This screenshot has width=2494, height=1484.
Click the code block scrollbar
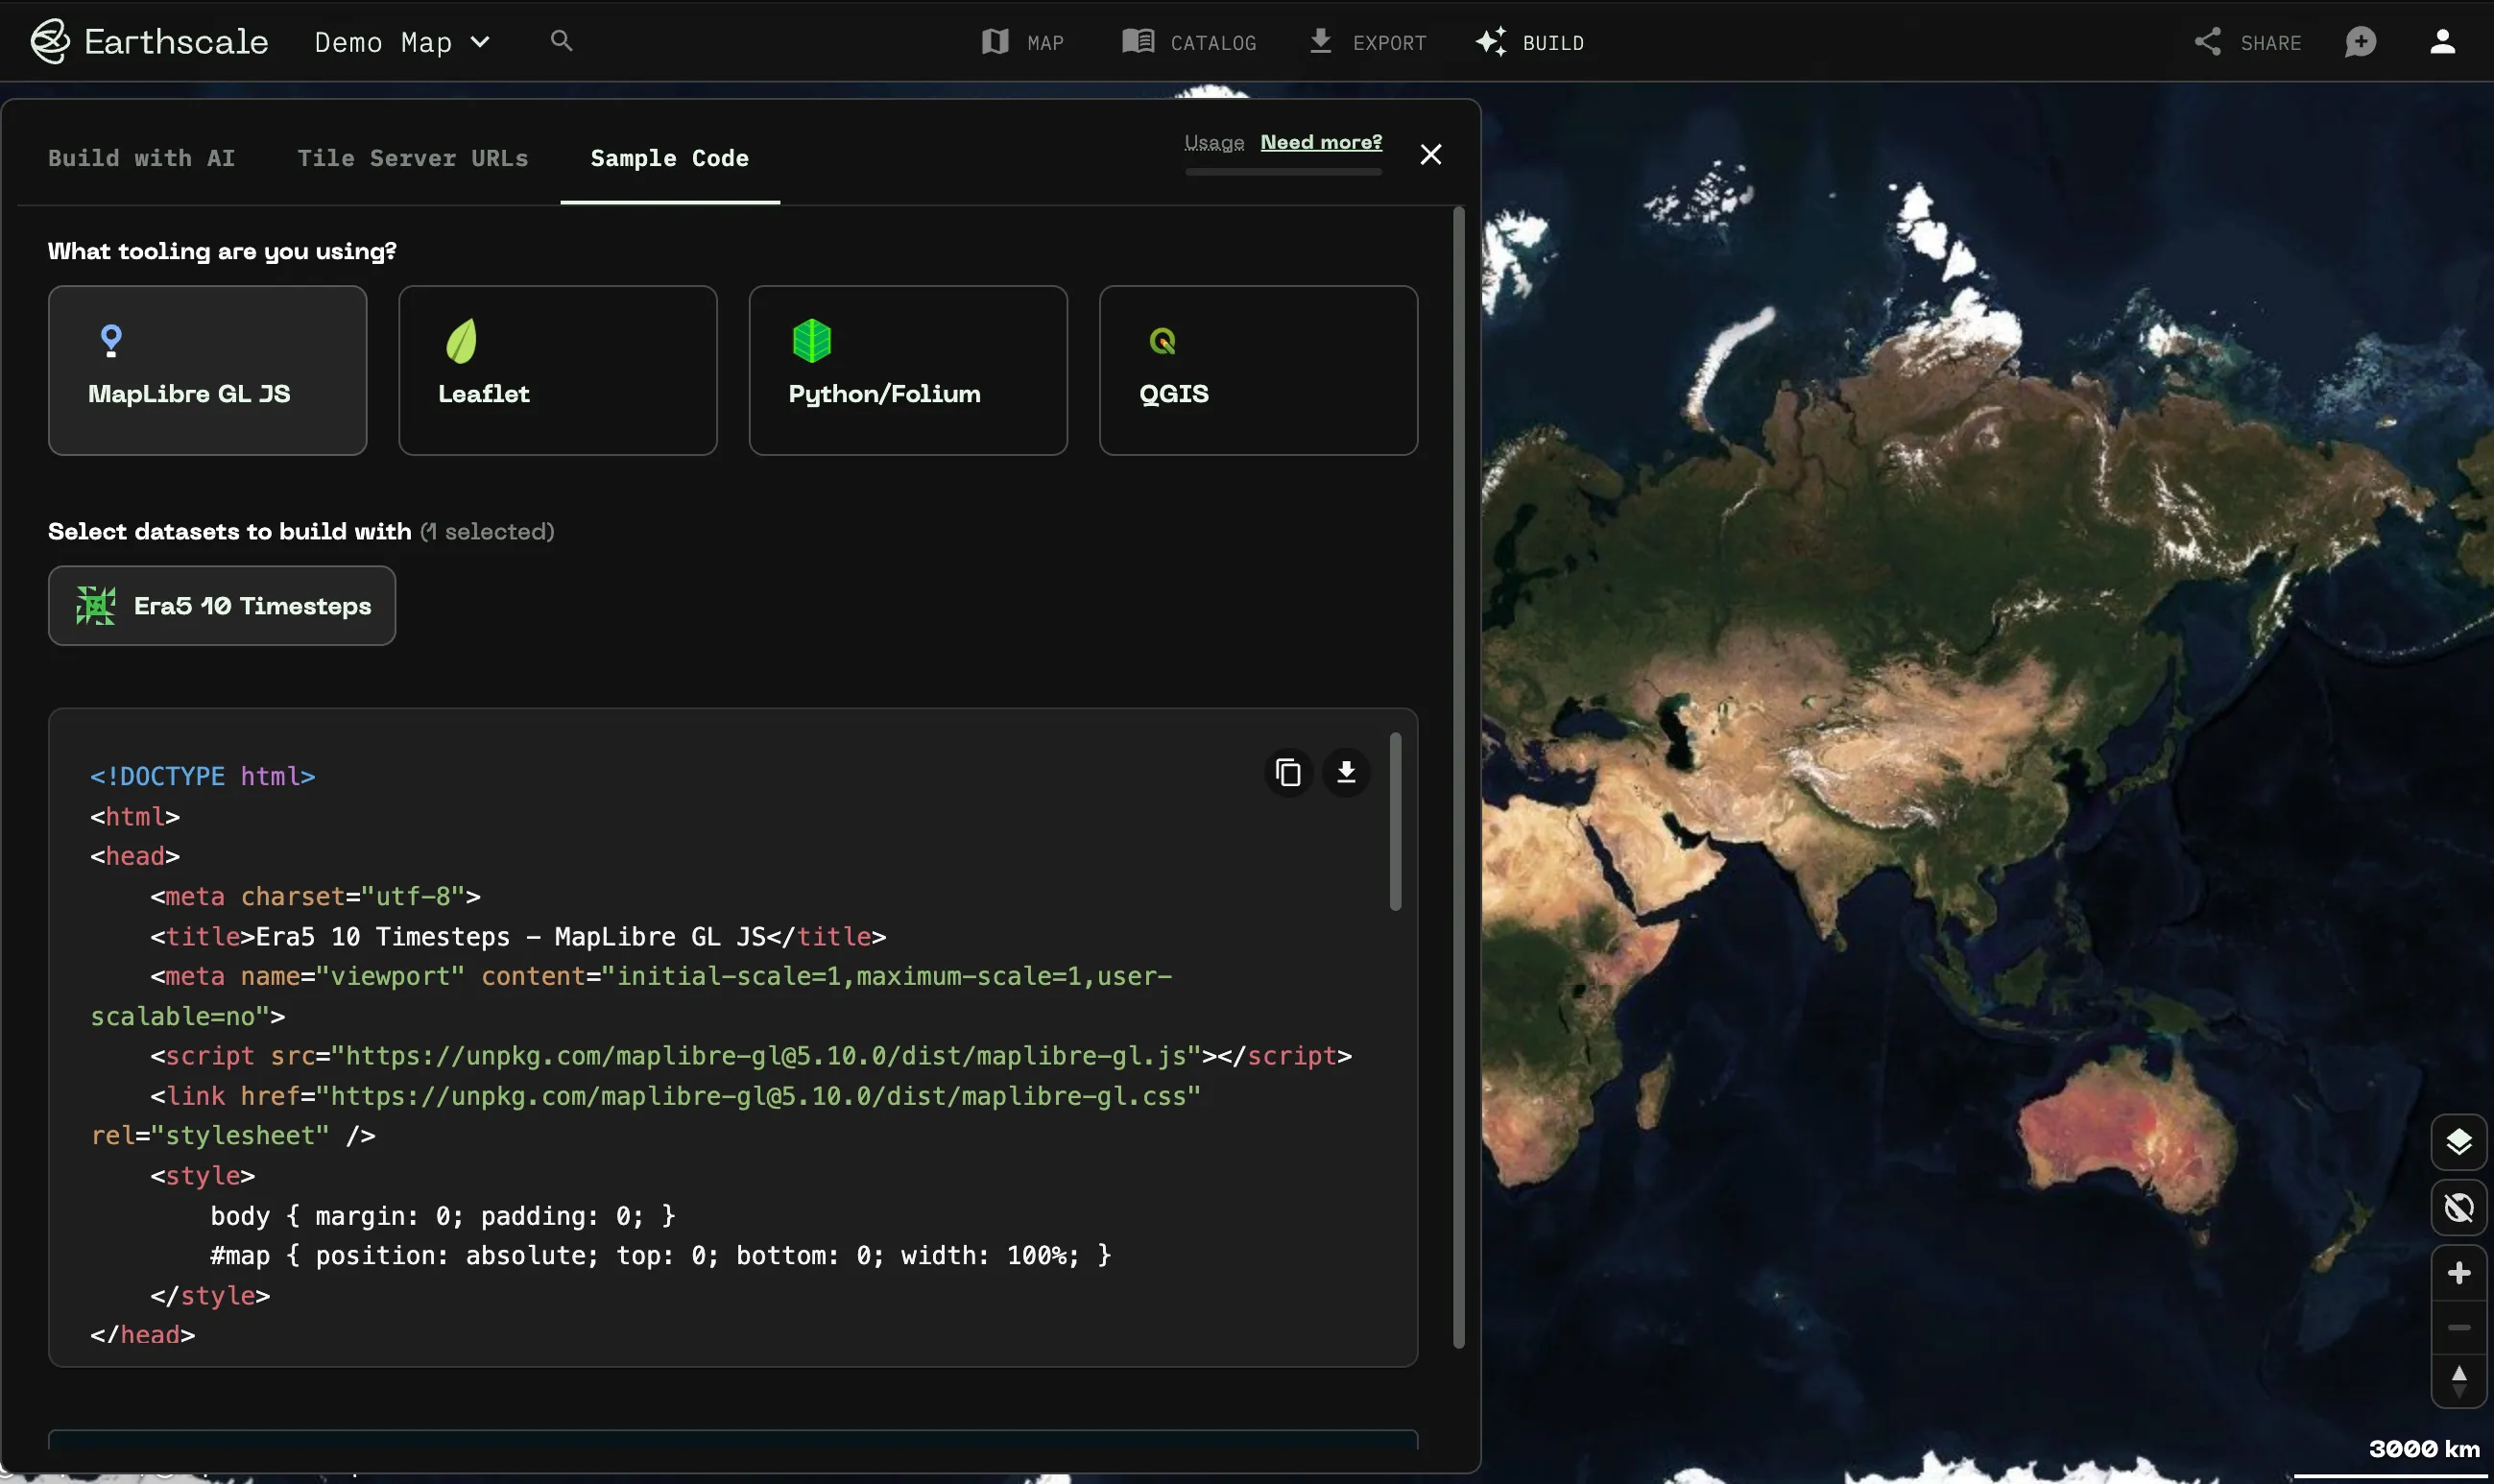click(1395, 822)
